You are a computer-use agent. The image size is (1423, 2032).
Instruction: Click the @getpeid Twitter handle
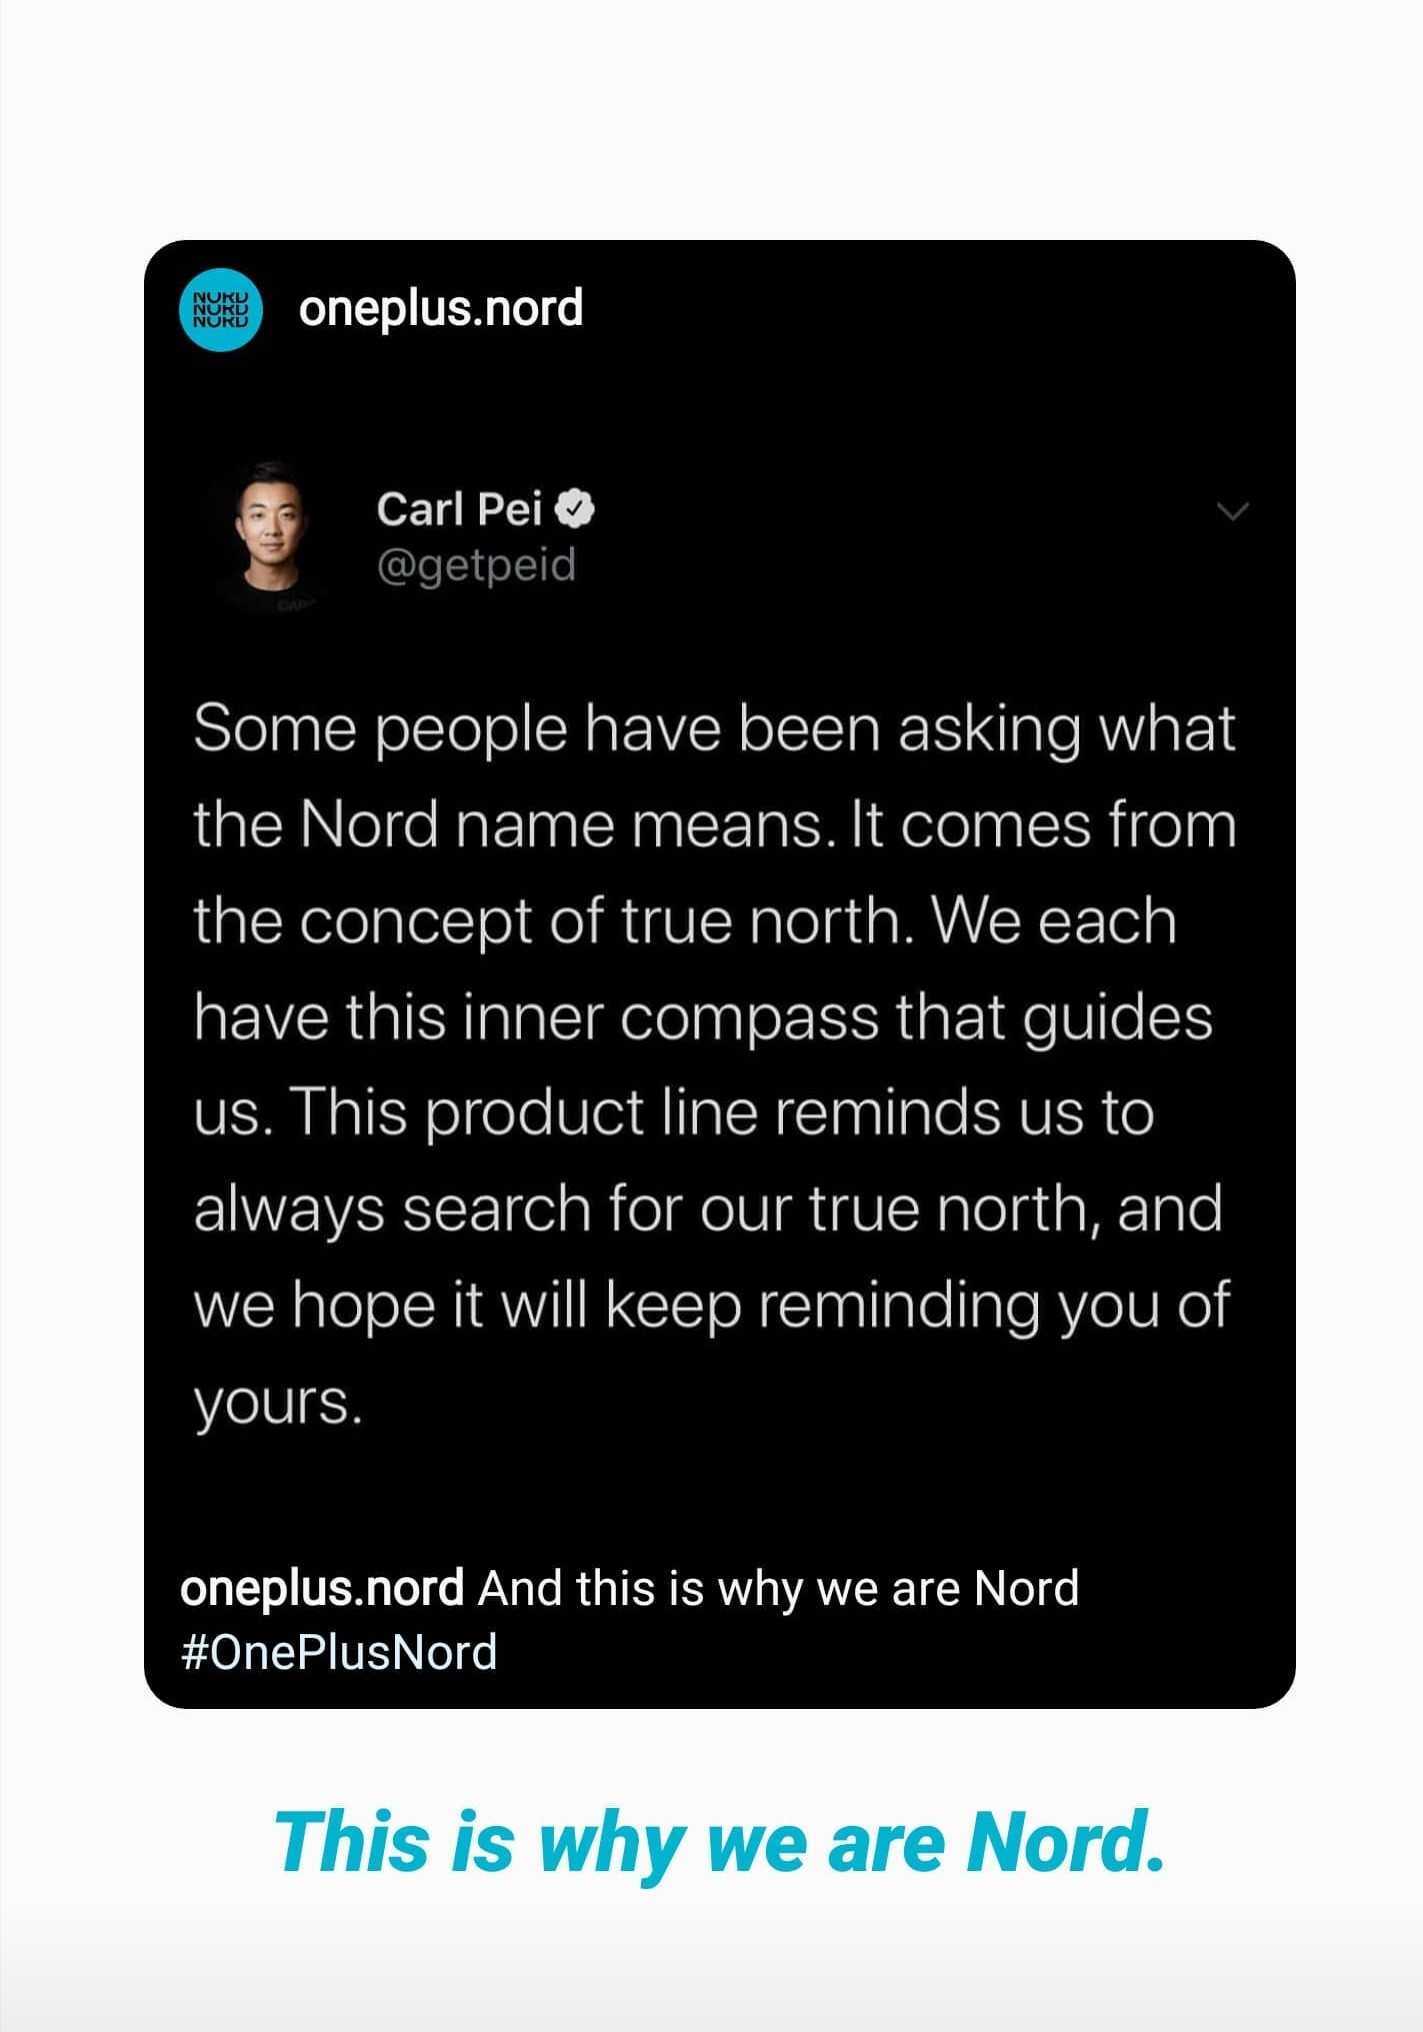click(476, 565)
